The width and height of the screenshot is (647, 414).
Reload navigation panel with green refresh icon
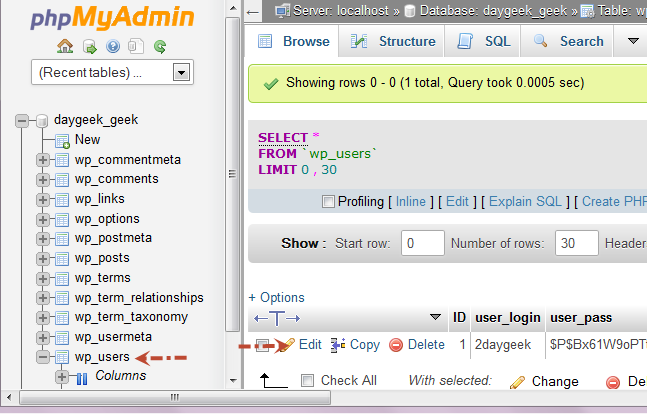pos(160,47)
